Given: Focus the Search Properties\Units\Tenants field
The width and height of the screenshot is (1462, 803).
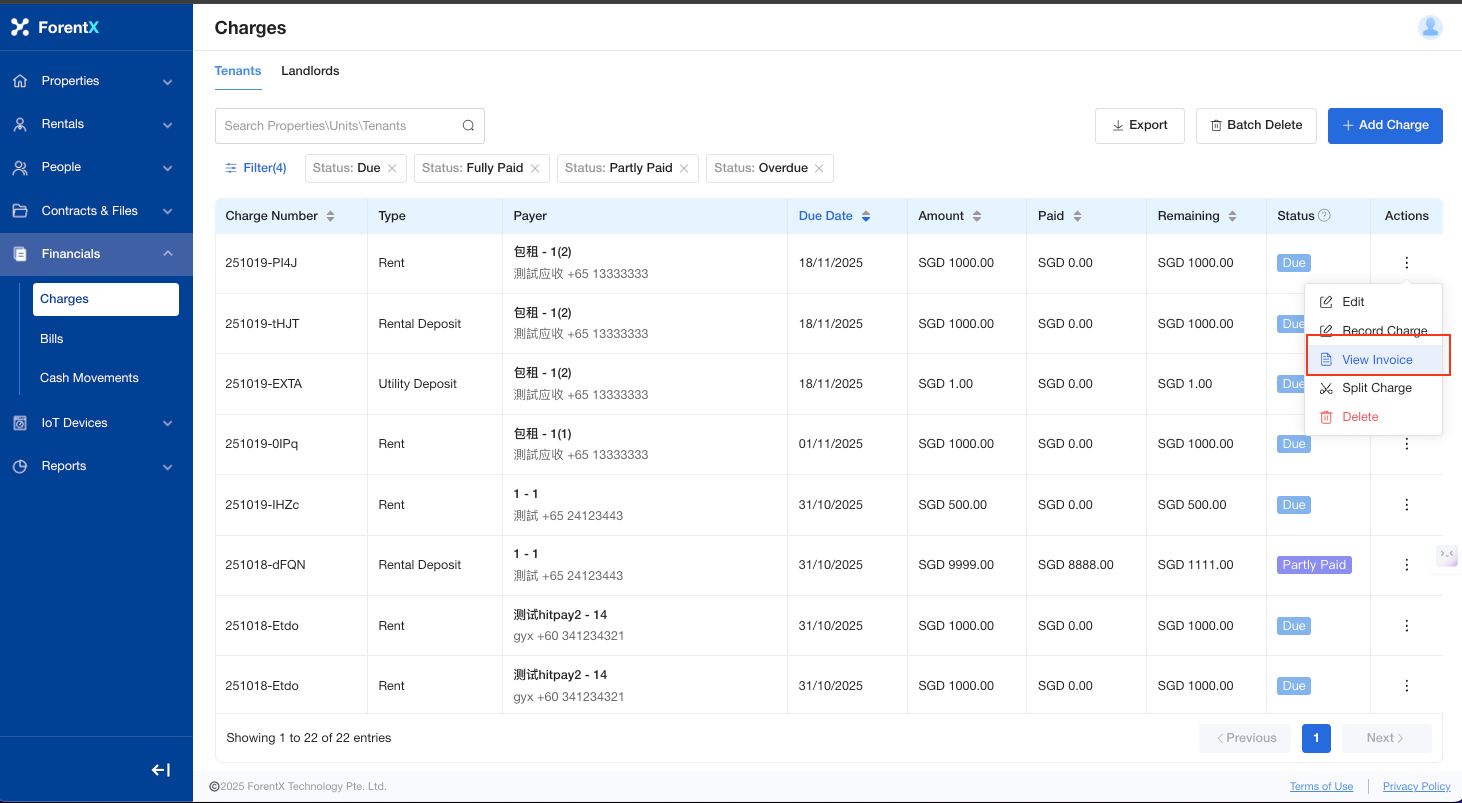Looking at the screenshot, I should 338,126.
